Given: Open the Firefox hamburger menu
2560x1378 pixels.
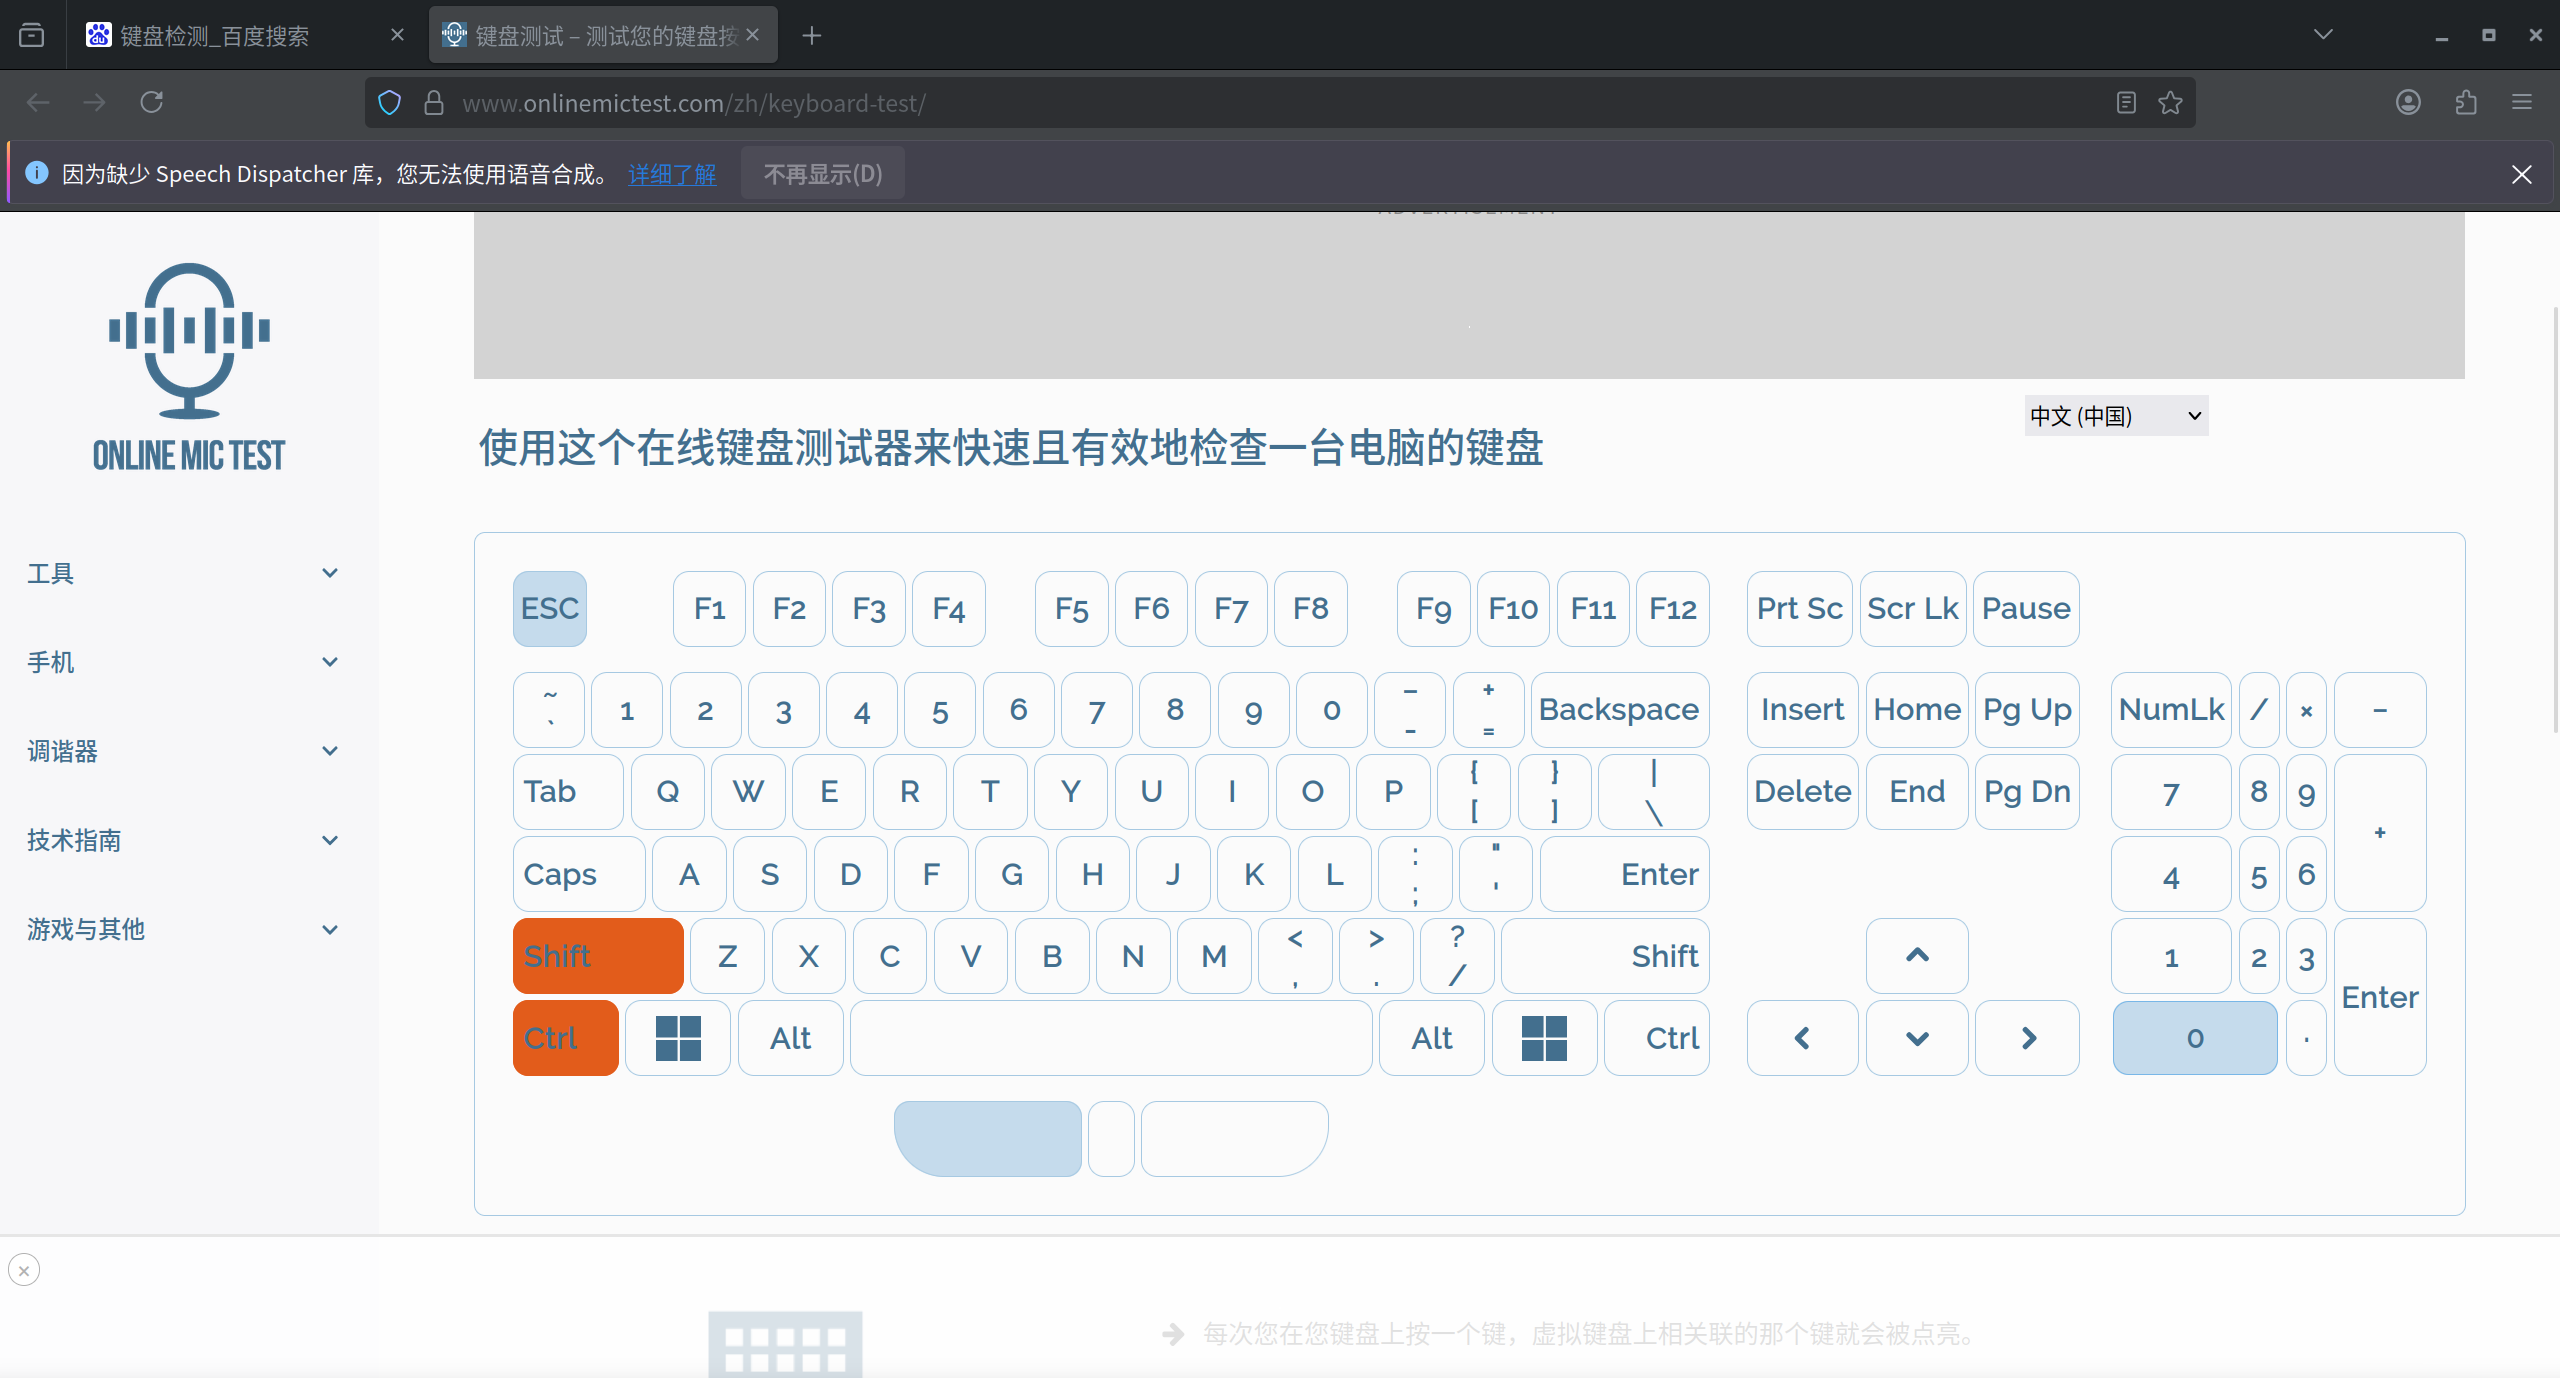Looking at the screenshot, I should point(2522,102).
